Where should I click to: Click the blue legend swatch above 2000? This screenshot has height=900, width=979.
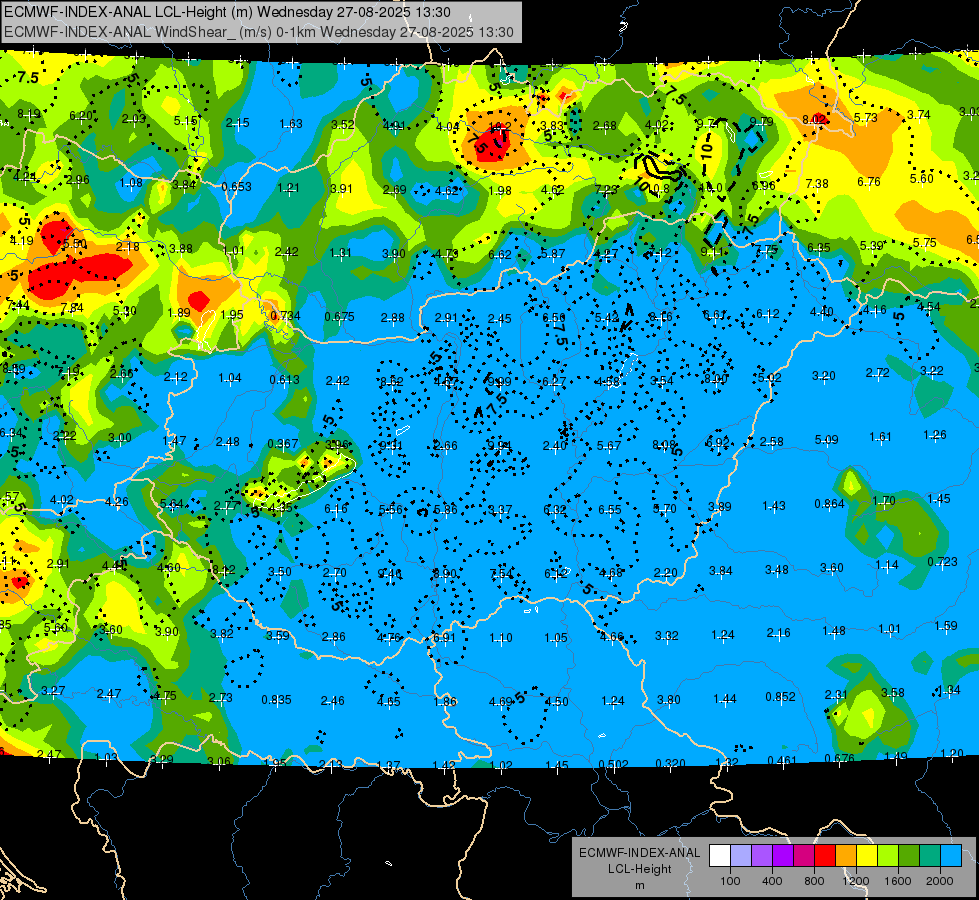[x=951, y=856]
